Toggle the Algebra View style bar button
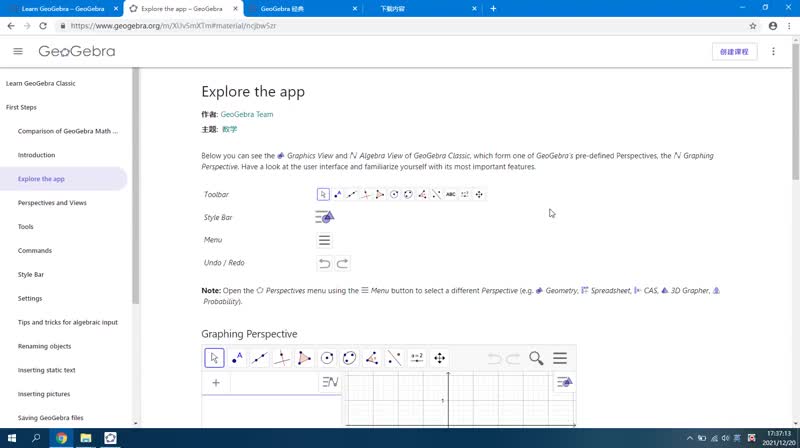The image size is (800, 448). pos(330,382)
